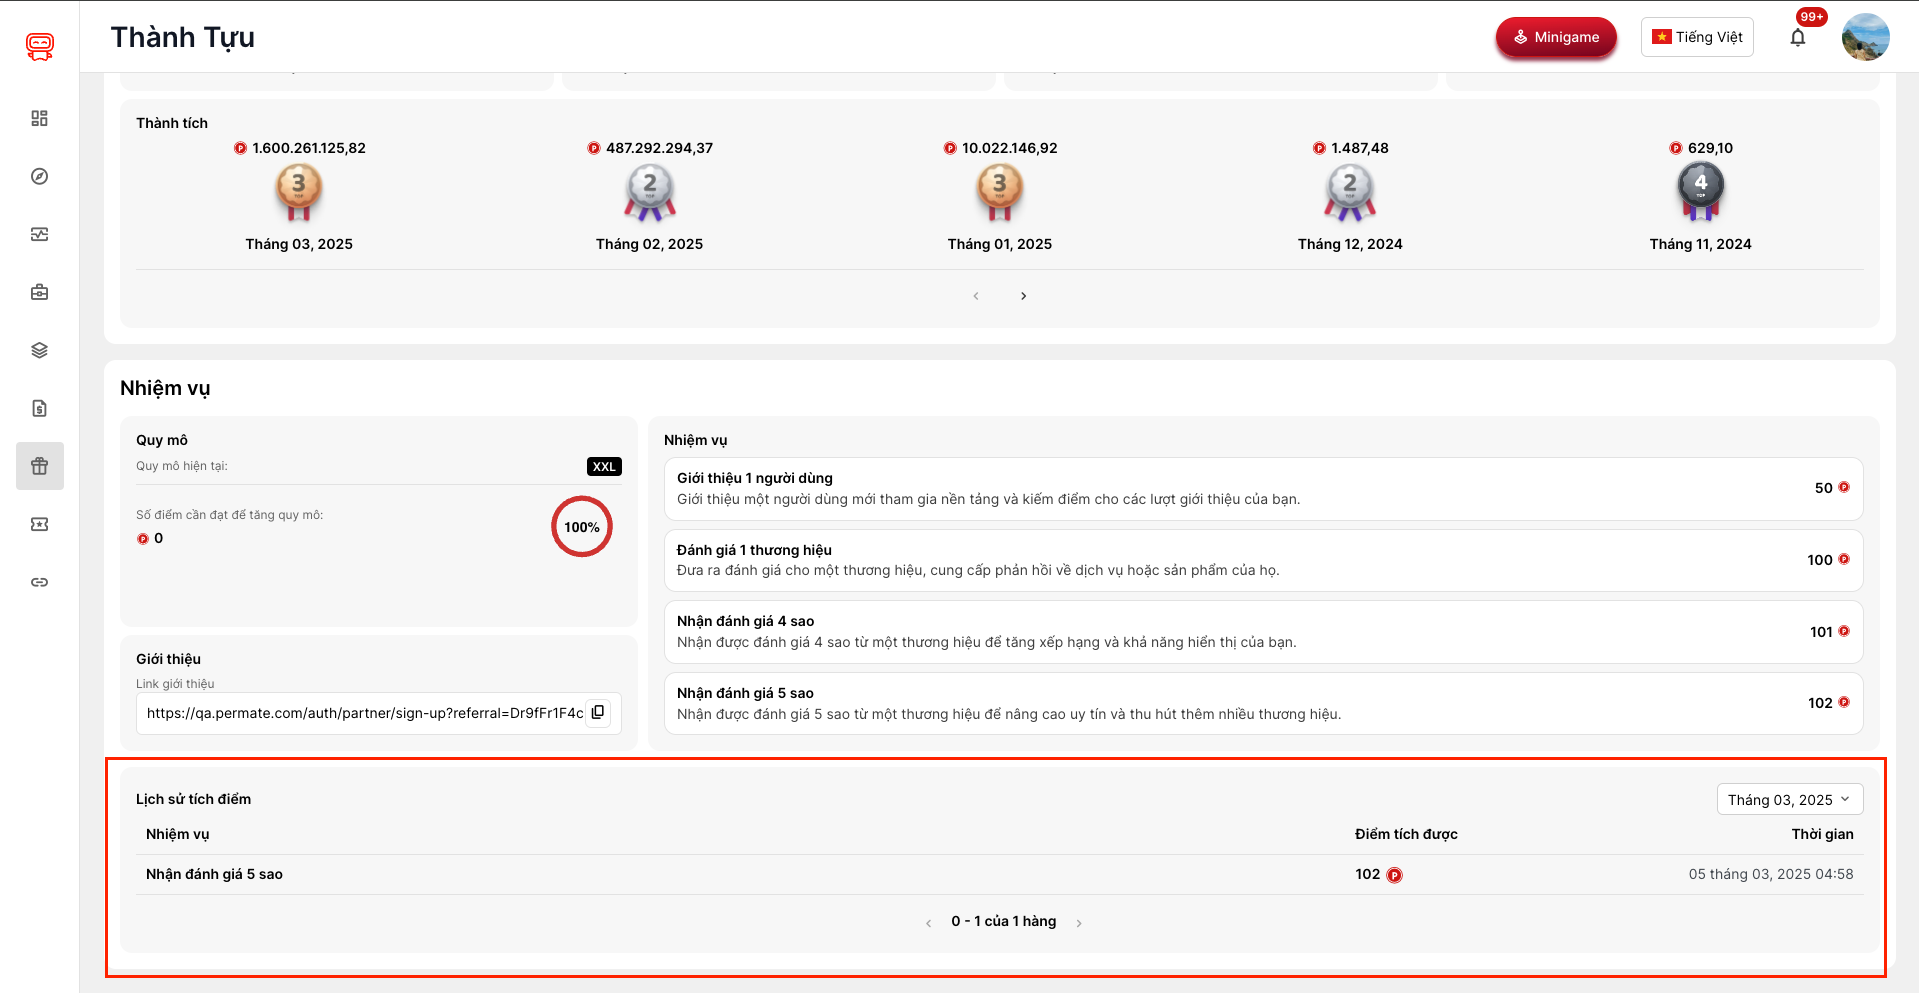Viewport: 1919px width, 993px height.
Task: Open the dashboard grid icon in sidebar
Action: 40,119
